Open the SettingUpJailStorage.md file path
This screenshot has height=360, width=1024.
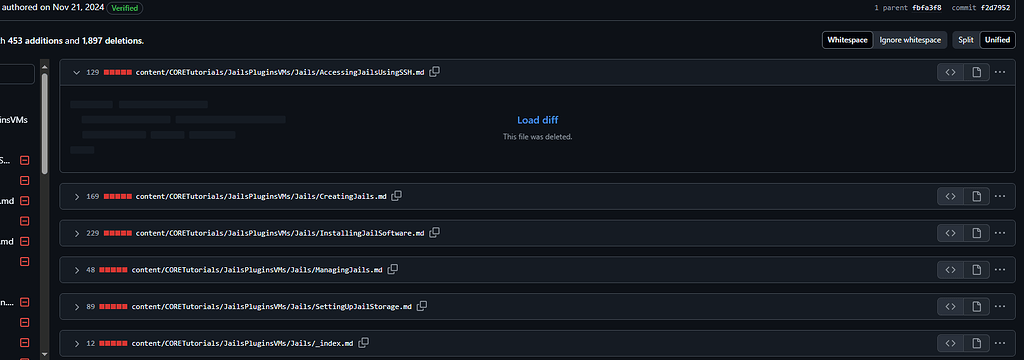[x=272, y=306]
